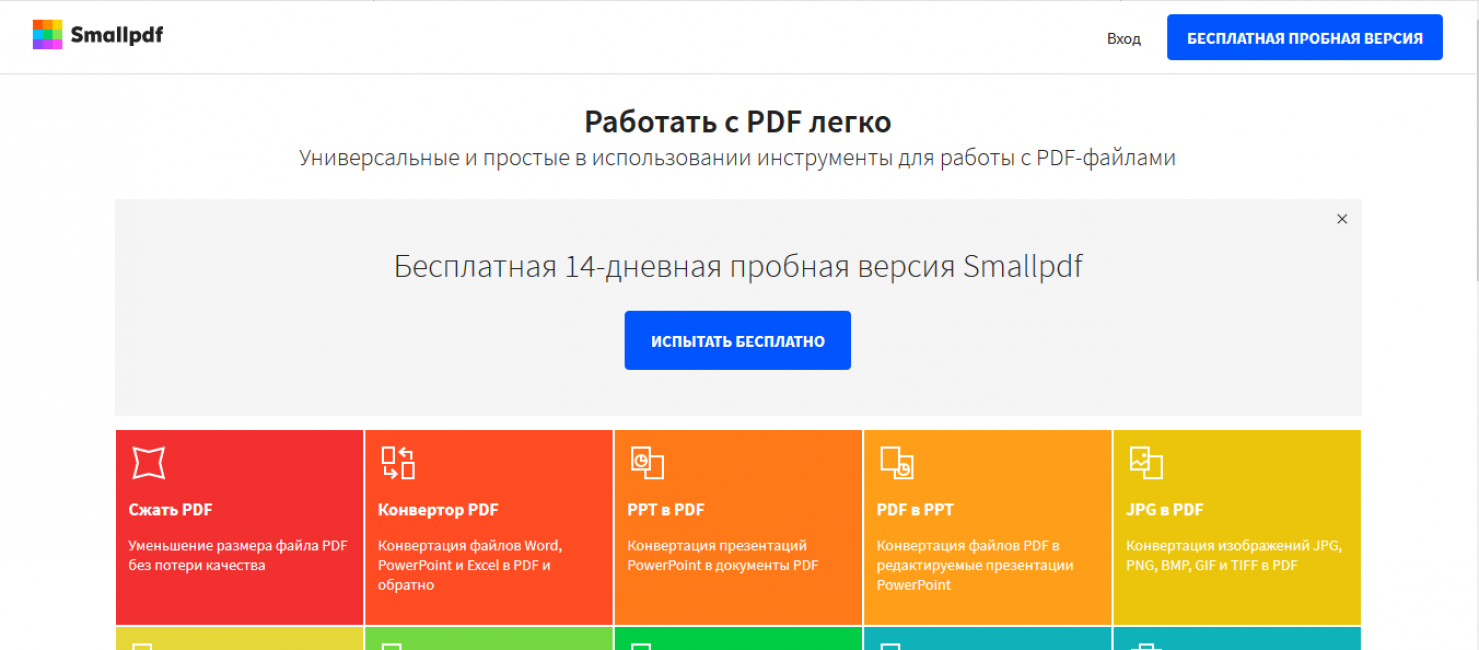Open the JPG в PDF title link
1479x650 pixels.
[1165, 509]
